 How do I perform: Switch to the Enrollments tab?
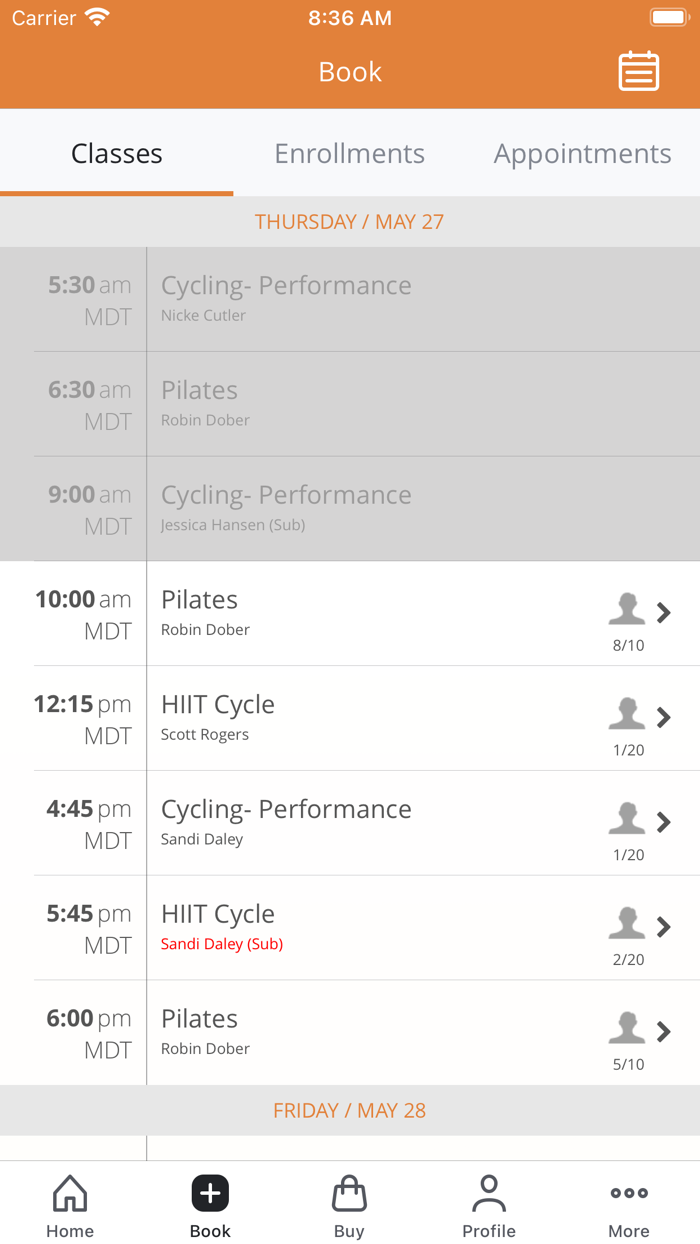click(x=350, y=154)
